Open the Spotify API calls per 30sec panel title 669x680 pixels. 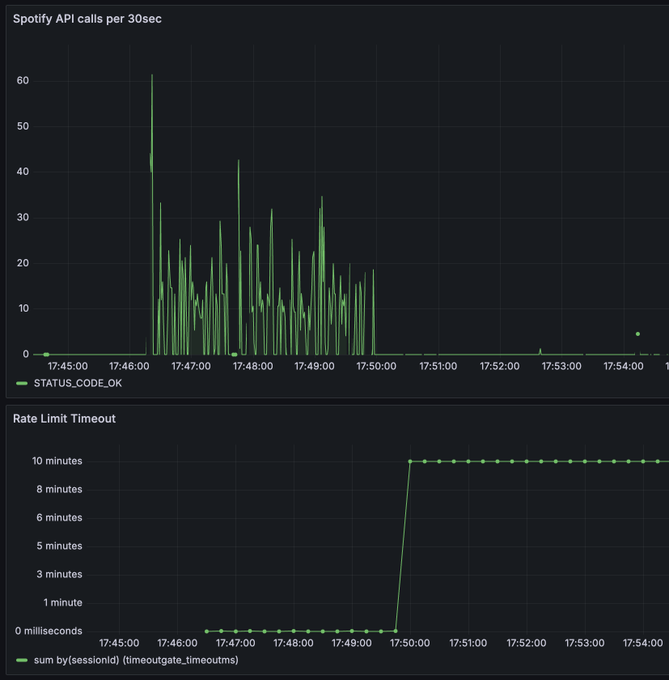tap(87, 19)
